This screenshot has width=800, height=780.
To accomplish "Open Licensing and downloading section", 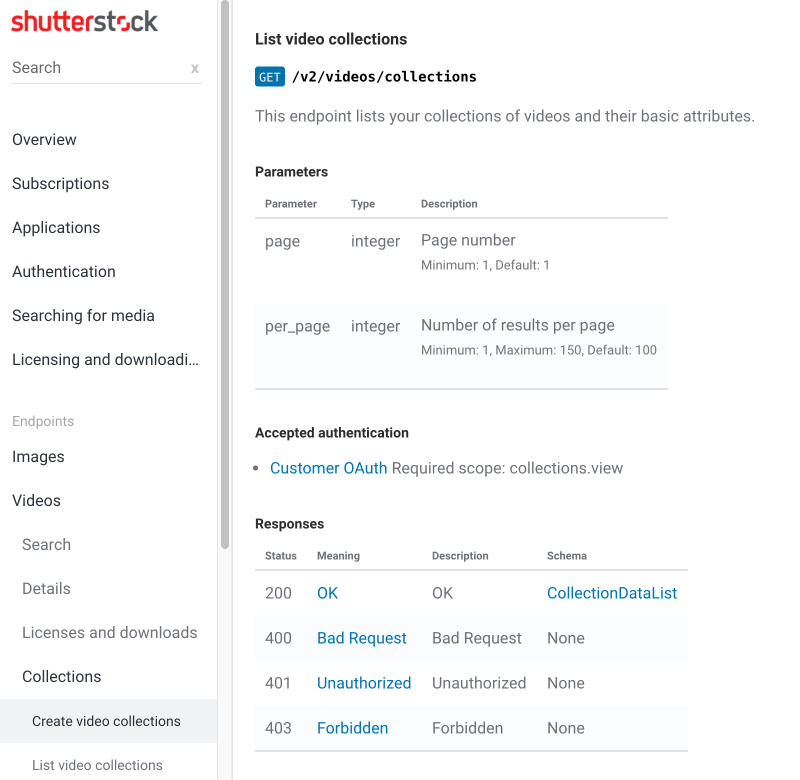I will (103, 359).
